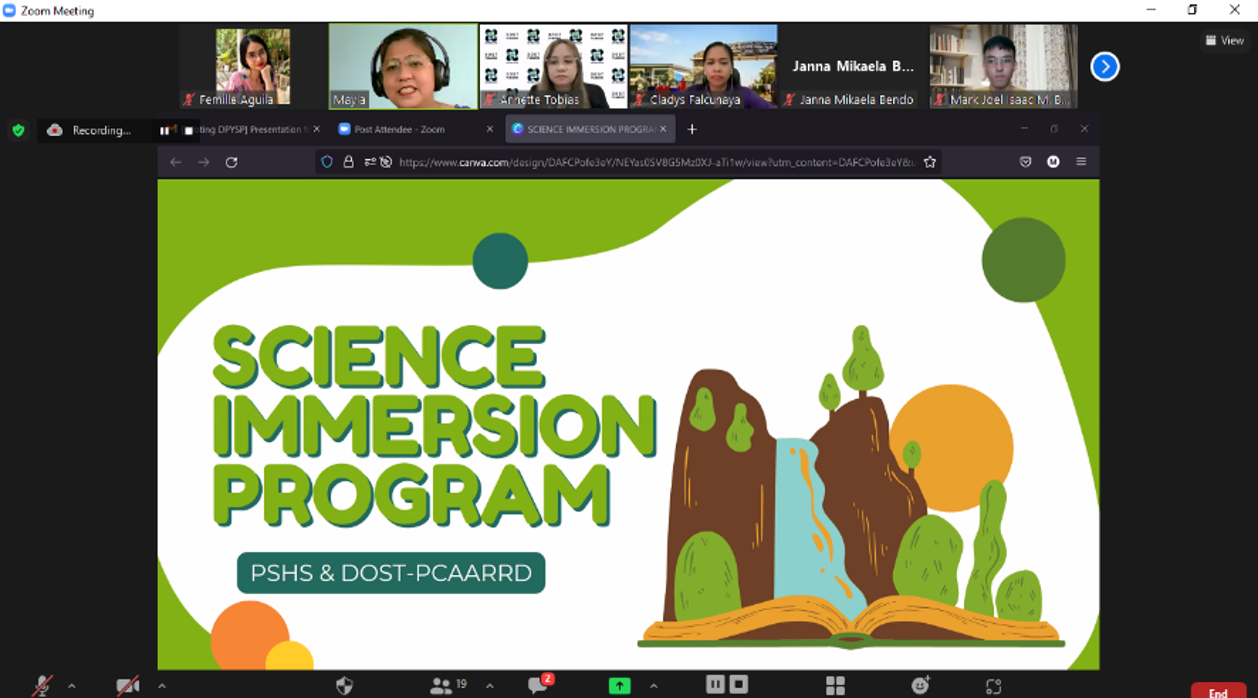The image size is (1258, 698).
Task: Open Breakout Rooms grid icon
Action: pyautogui.click(x=835, y=685)
